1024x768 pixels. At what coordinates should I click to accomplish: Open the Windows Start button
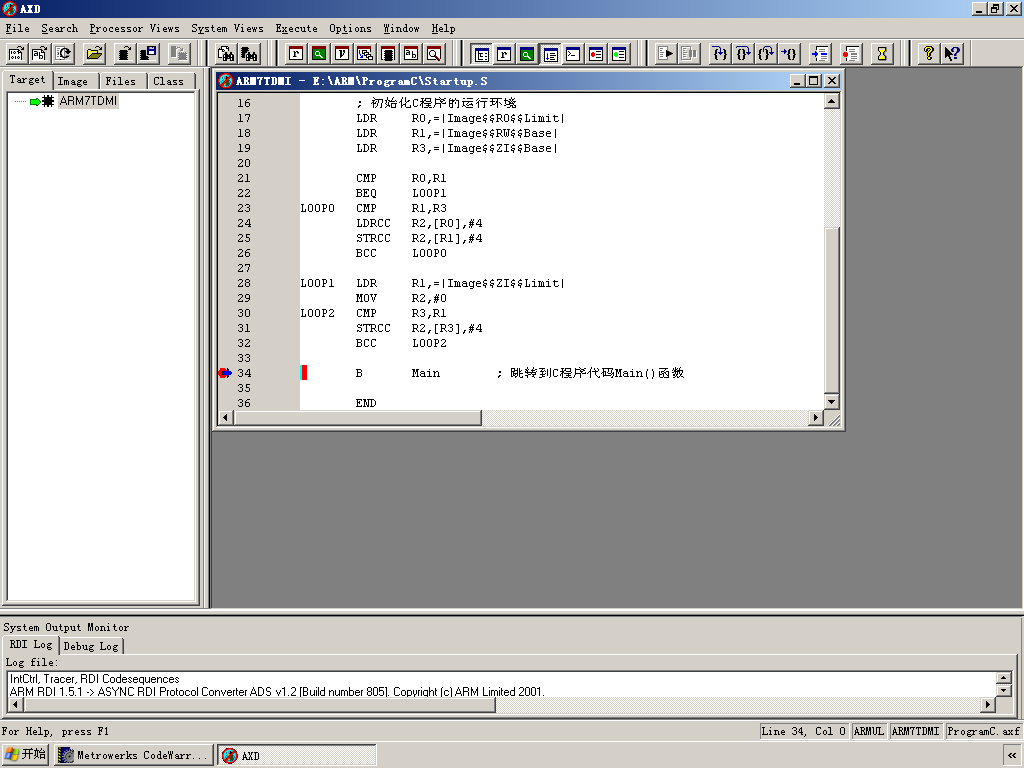tap(25, 755)
